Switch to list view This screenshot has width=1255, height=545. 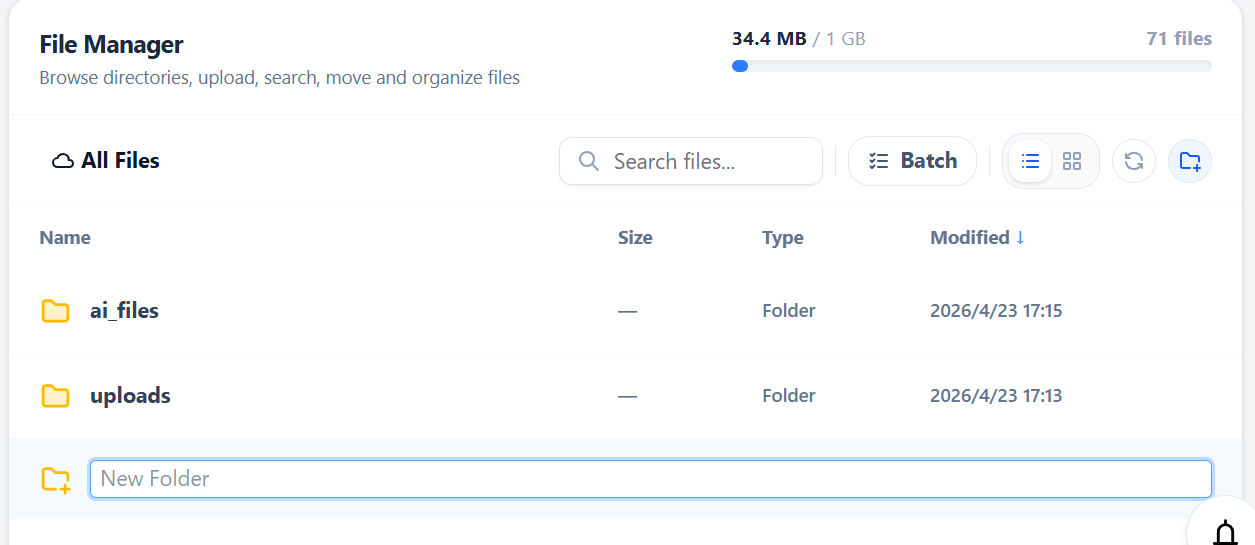coord(1030,161)
